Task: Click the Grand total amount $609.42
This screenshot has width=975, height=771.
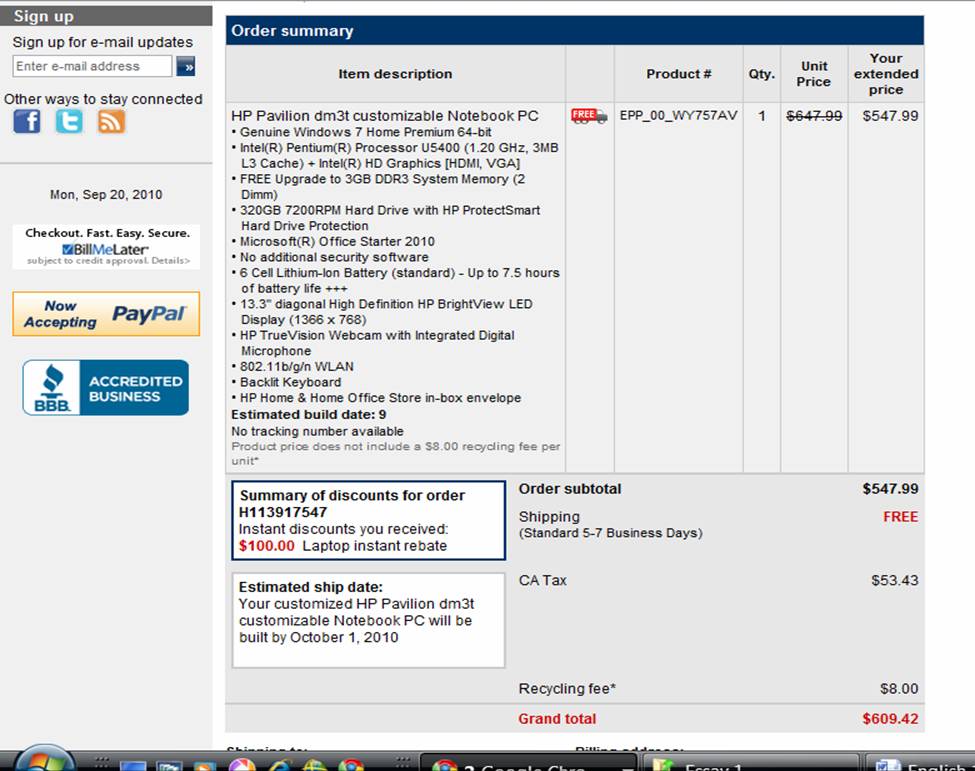Action: (x=890, y=719)
